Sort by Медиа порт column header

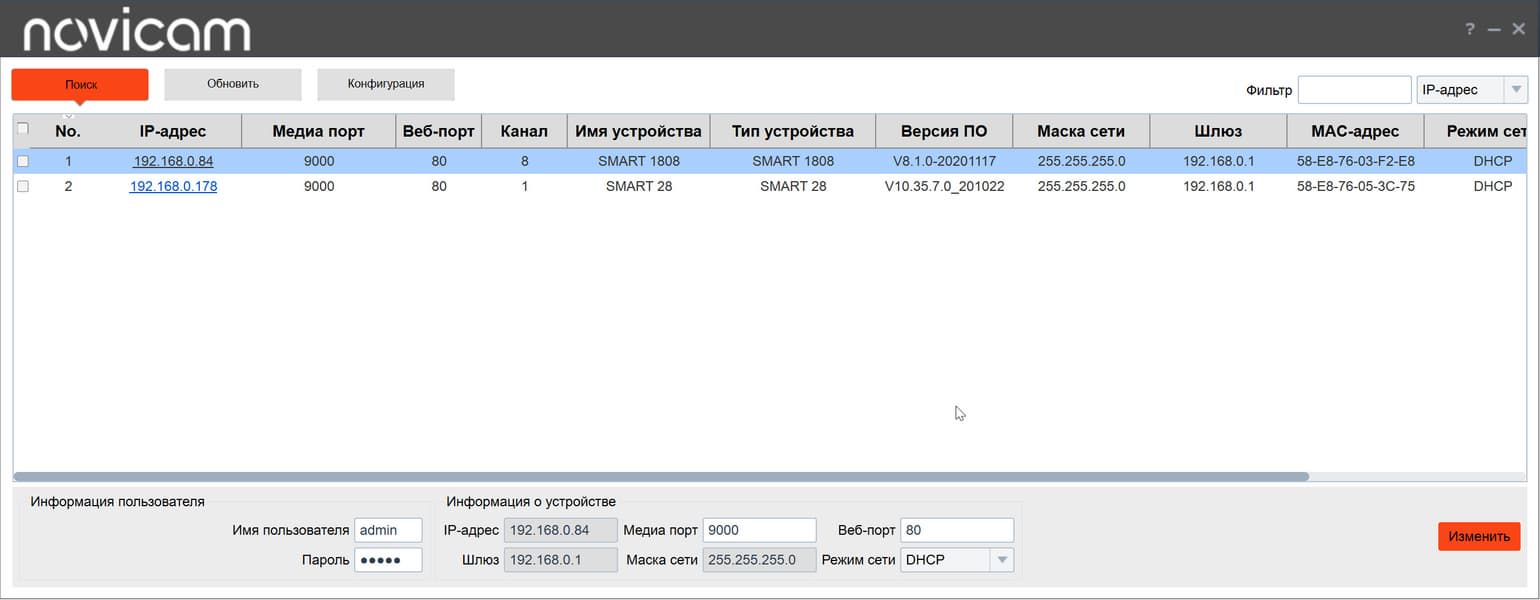coord(319,131)
